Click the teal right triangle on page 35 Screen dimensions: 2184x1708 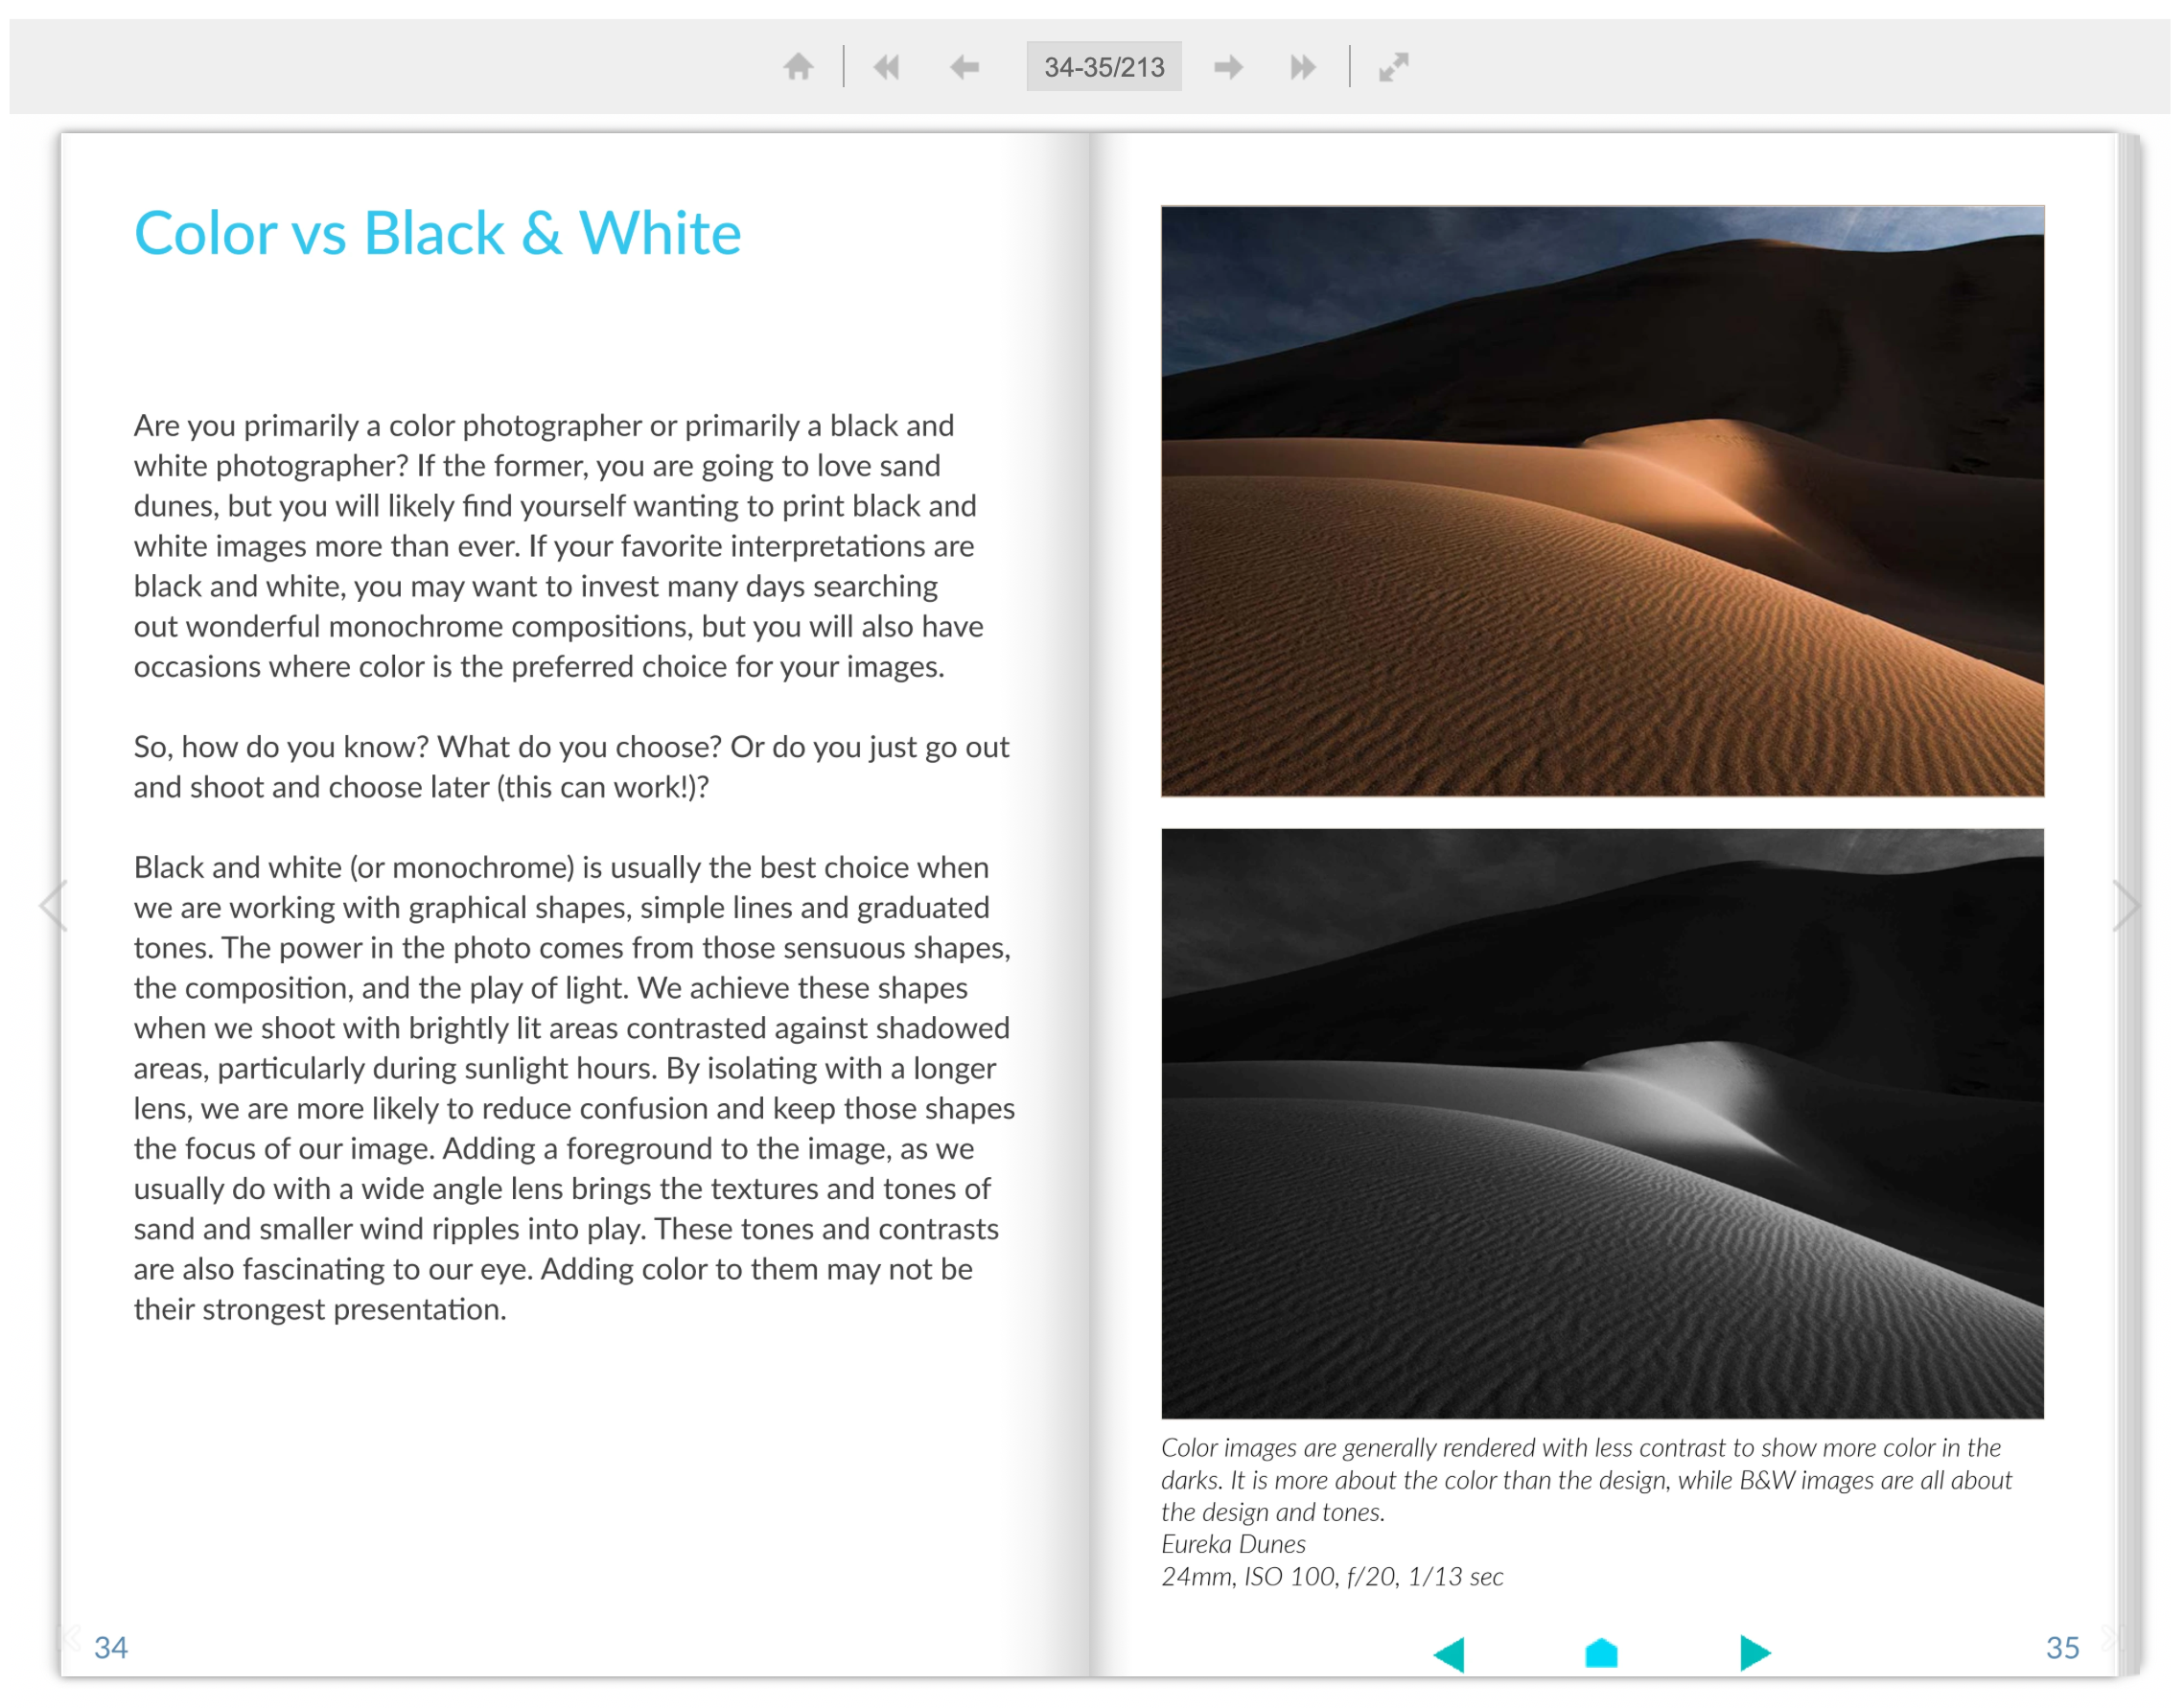[1754, 1653]
